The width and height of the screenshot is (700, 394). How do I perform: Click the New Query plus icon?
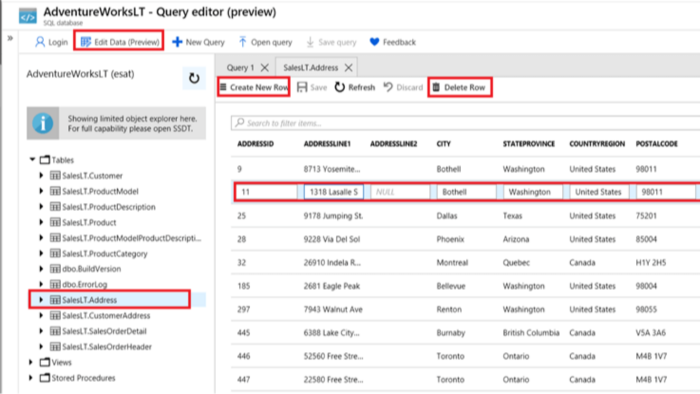(x=177, y=42)
